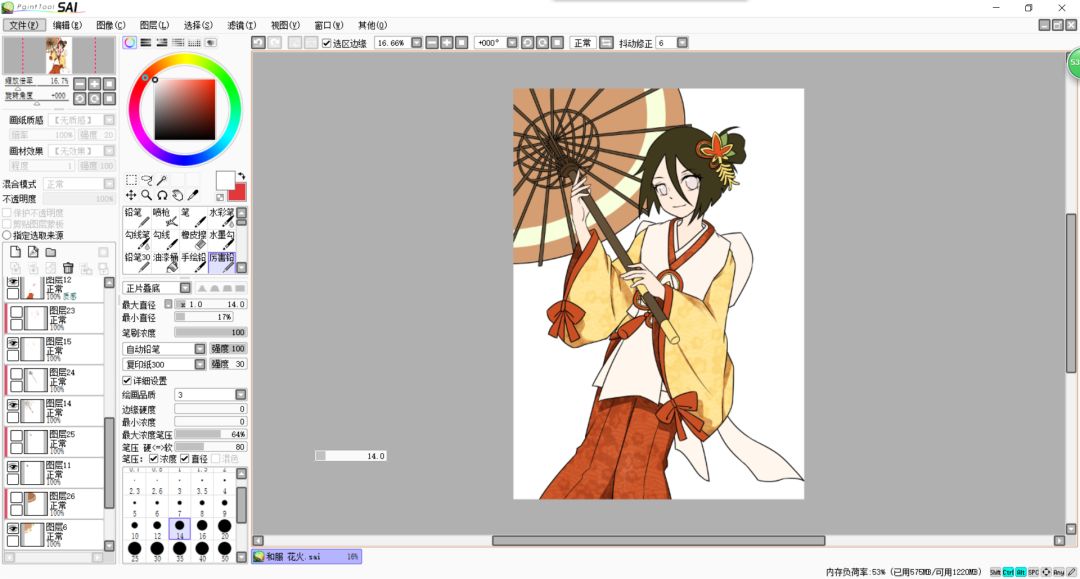Open the 滤镜 filter menu
This screenshot has width=1080, height=579.
coord(241,25)
